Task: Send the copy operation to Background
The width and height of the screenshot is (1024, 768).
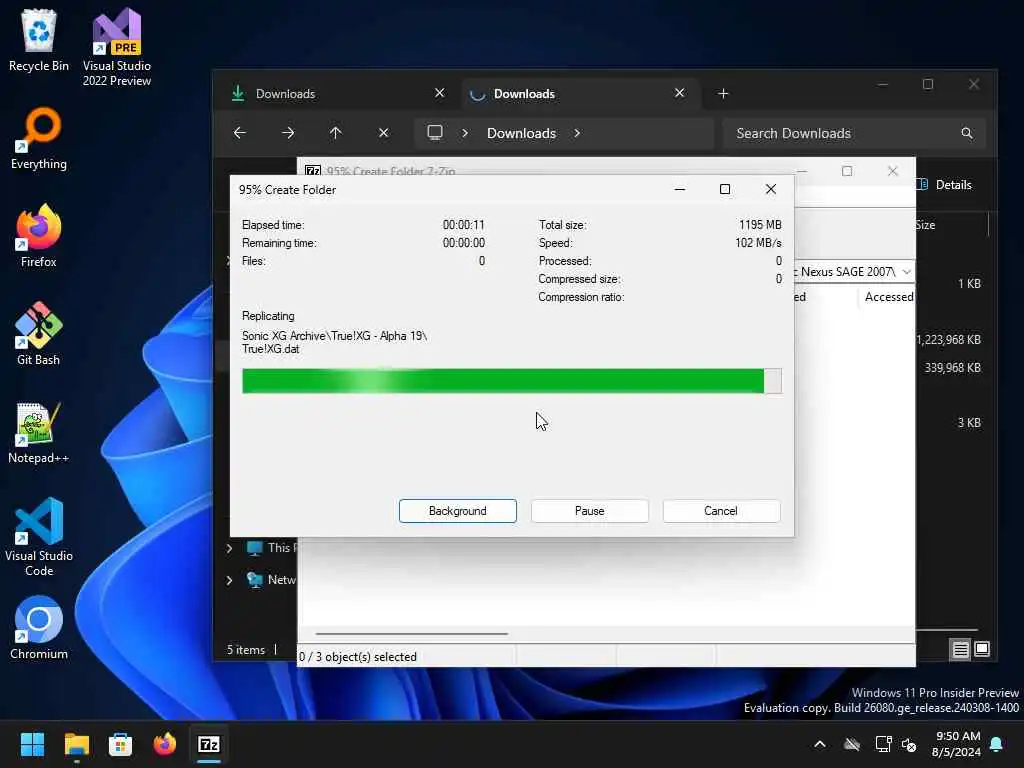Action: tap(458, 511)
